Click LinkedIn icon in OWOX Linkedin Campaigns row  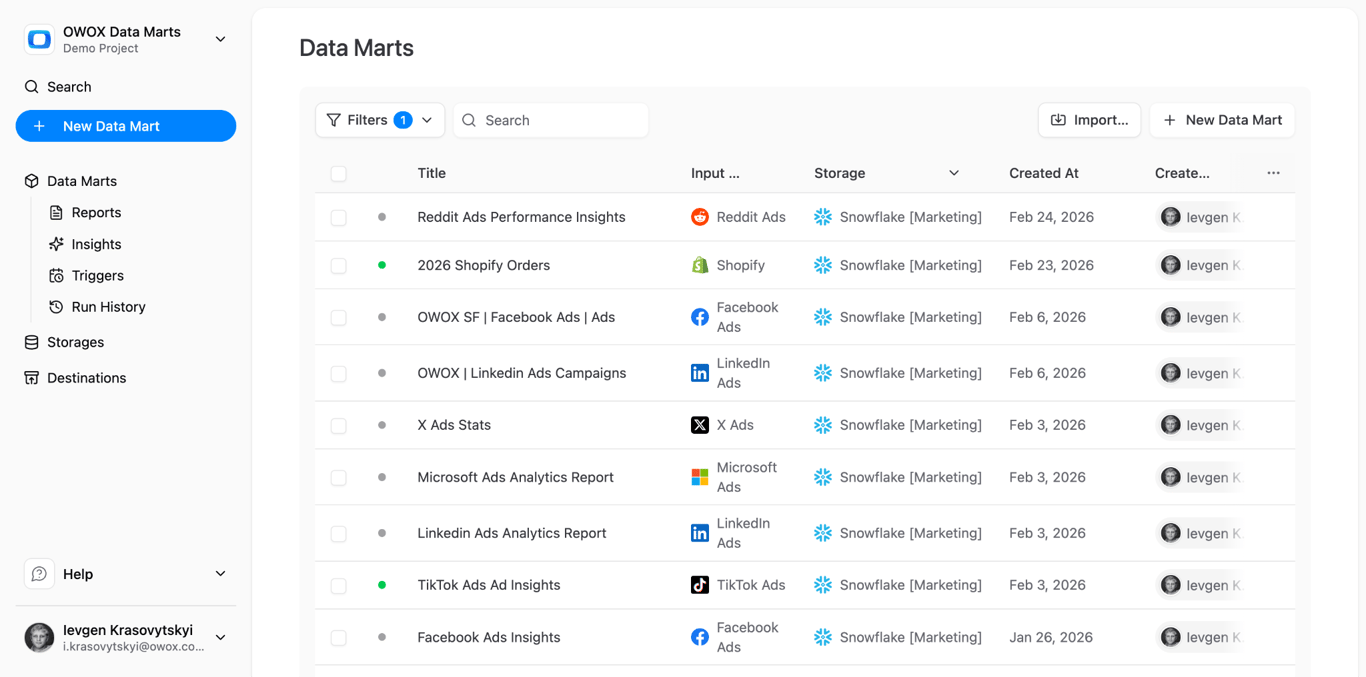(x=700, y=373)
